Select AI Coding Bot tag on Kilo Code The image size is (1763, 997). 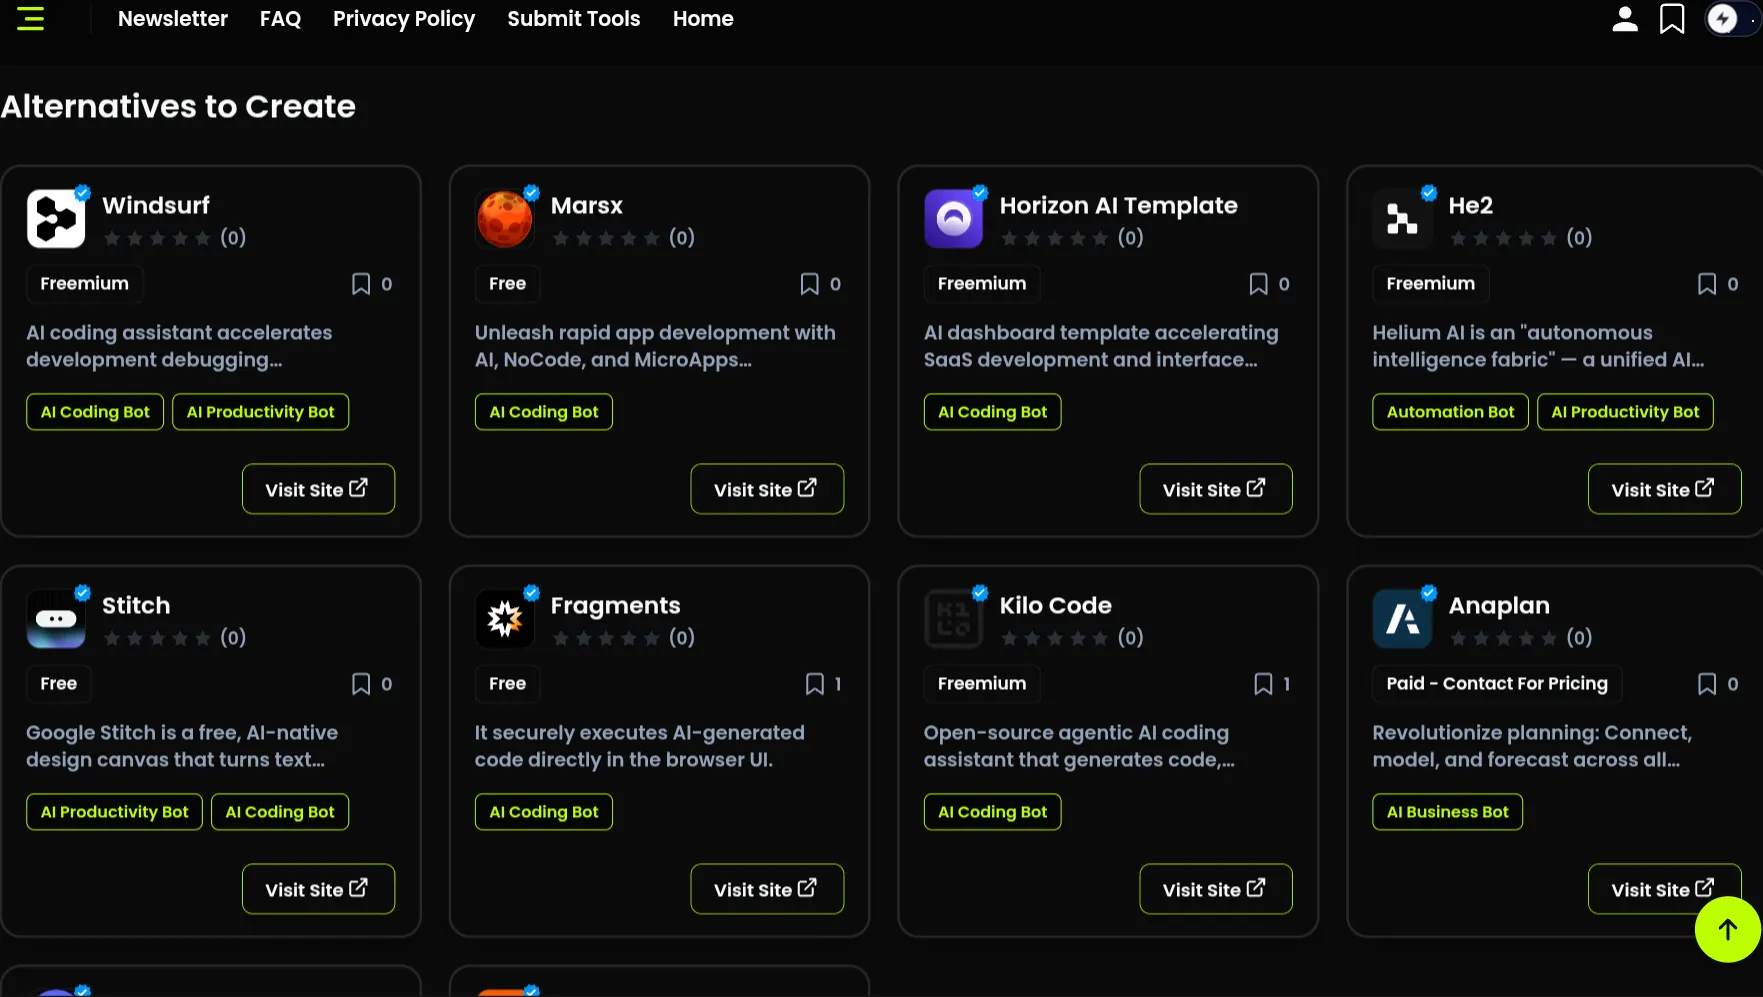pyautogui.click(x=993, y=812)
